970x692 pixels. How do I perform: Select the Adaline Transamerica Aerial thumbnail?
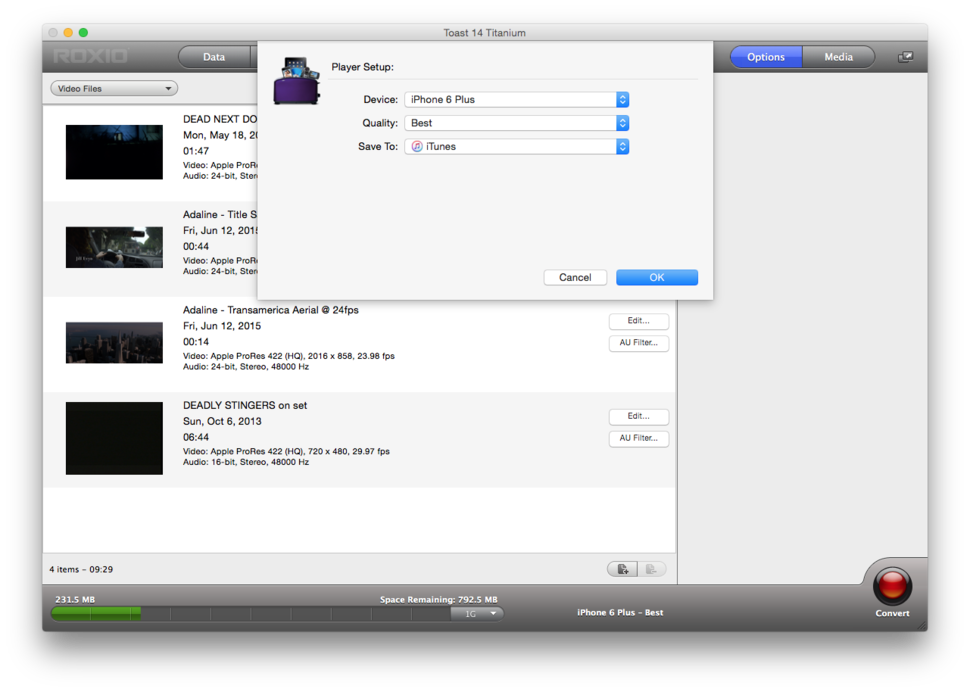(114, 343)
